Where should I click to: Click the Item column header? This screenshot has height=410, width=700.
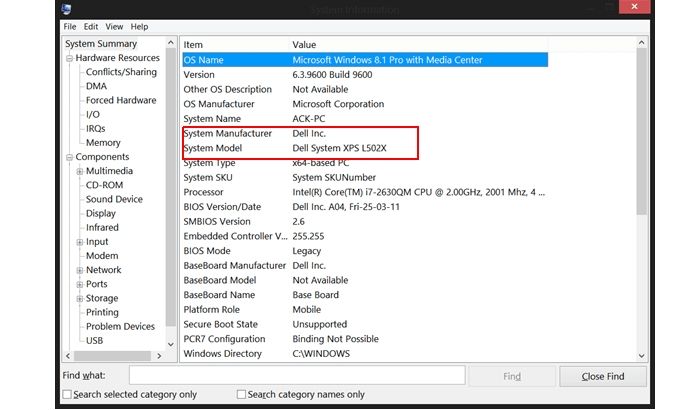click(193, 44)
